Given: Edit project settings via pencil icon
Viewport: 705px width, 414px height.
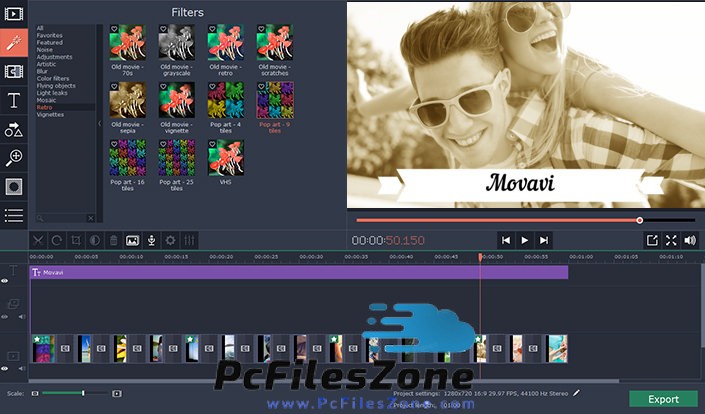Looking at the screenshot, I should (576, 394).
